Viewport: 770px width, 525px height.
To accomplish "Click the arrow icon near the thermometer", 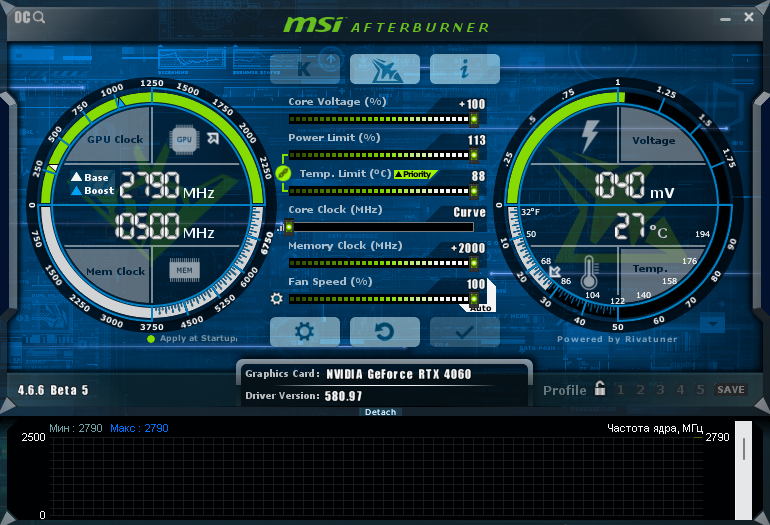I will click(x=555, y=271).
